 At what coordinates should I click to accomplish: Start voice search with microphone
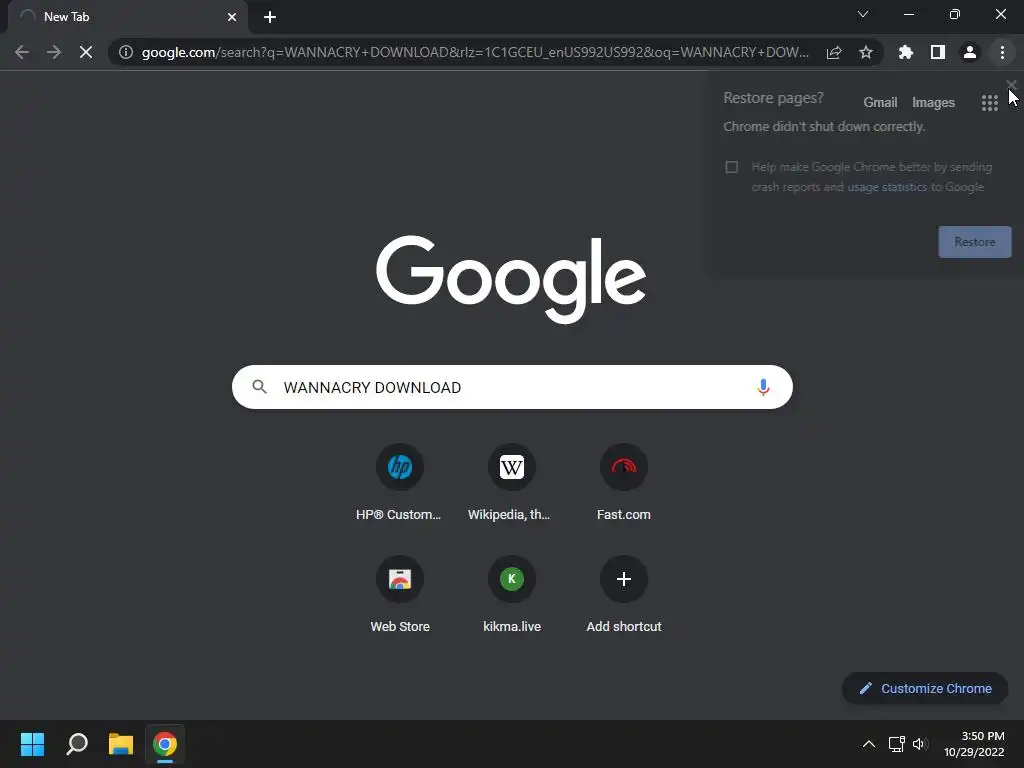click(763, 387)
